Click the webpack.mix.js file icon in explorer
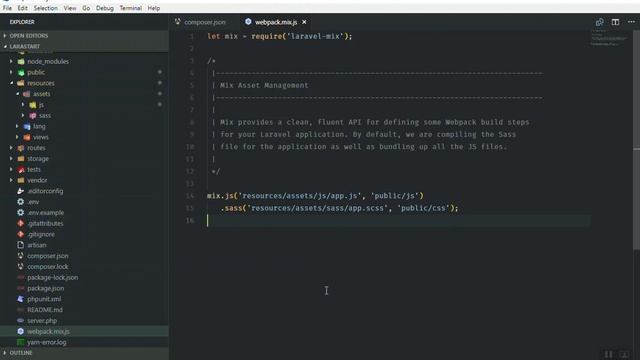Viewport: 640px width, 360px height. pos(21,331)
